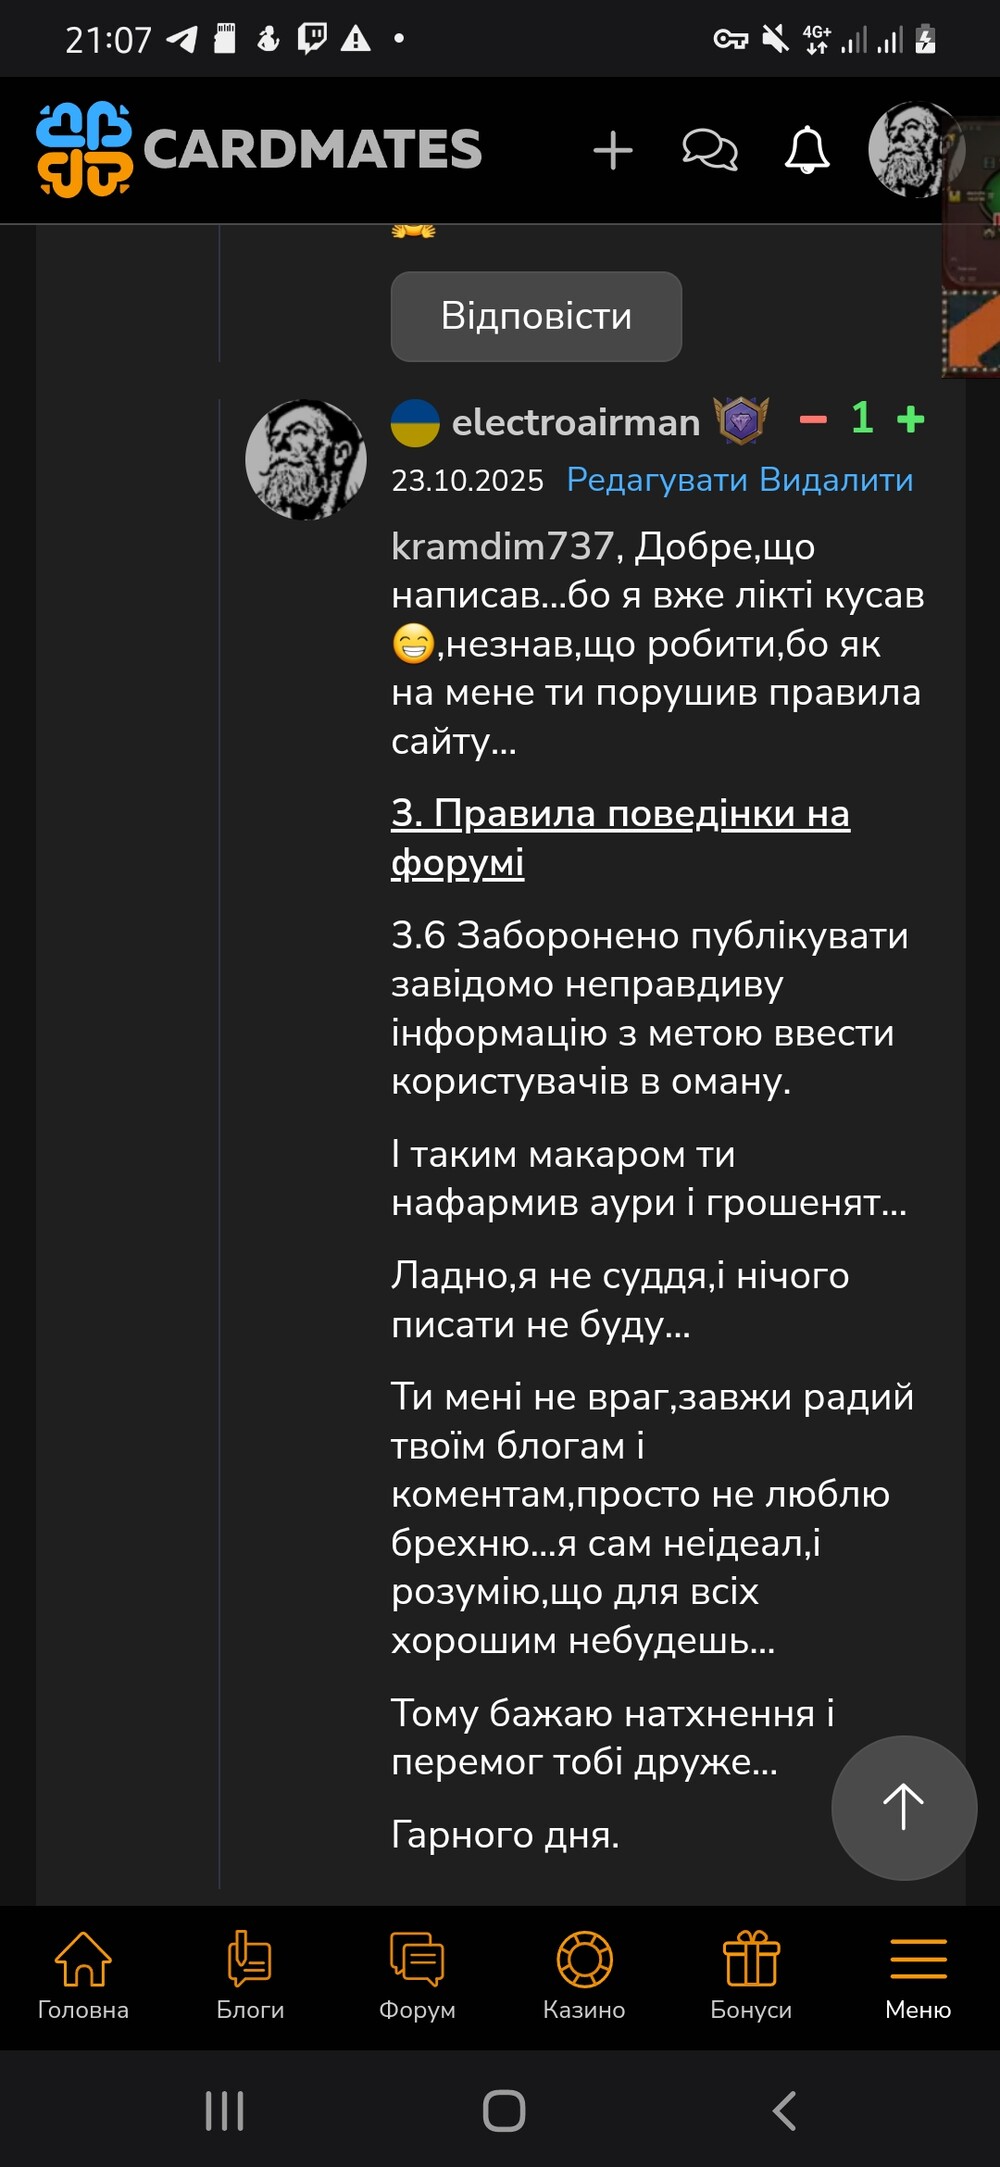The image size is (1000, 2167).
Task: Go to Головна home tab
Action: point(83,1976)
